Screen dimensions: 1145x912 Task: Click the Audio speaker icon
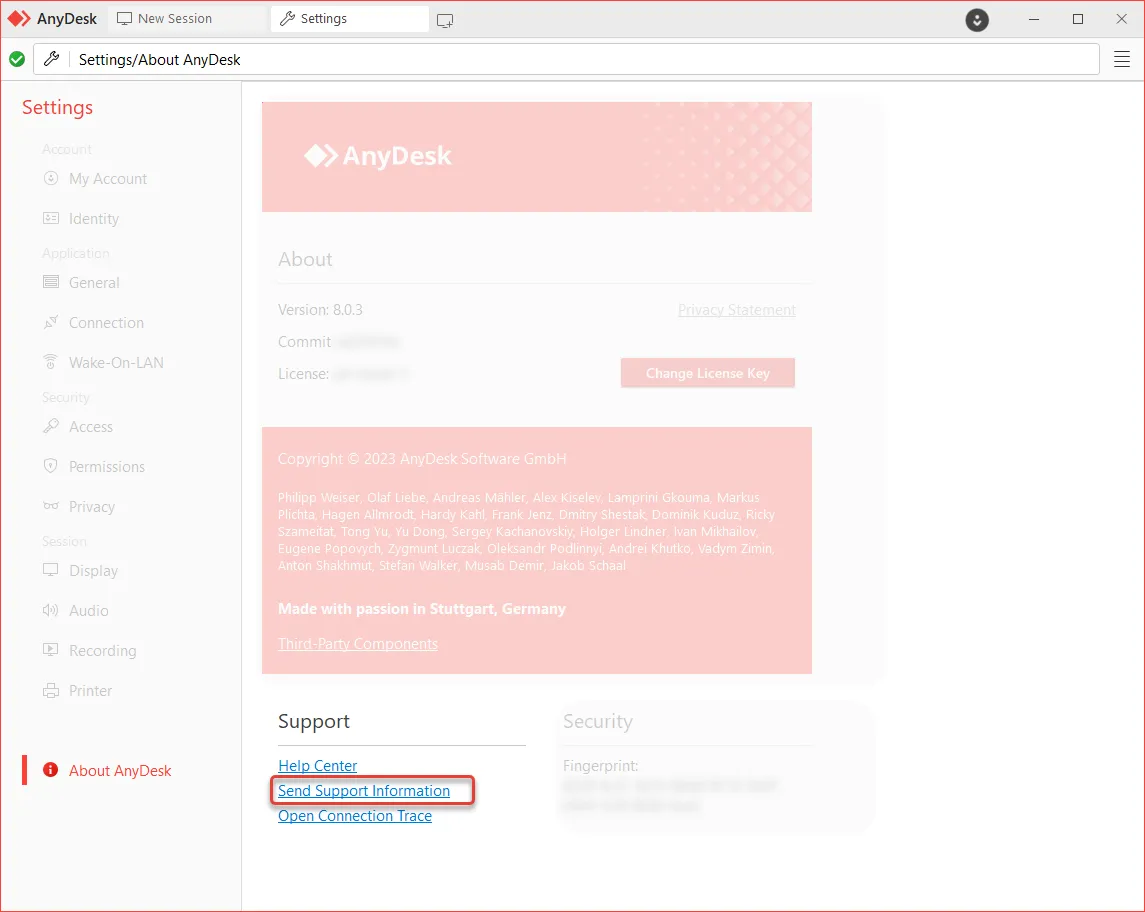pyautogui.click(x=51, y=611)
